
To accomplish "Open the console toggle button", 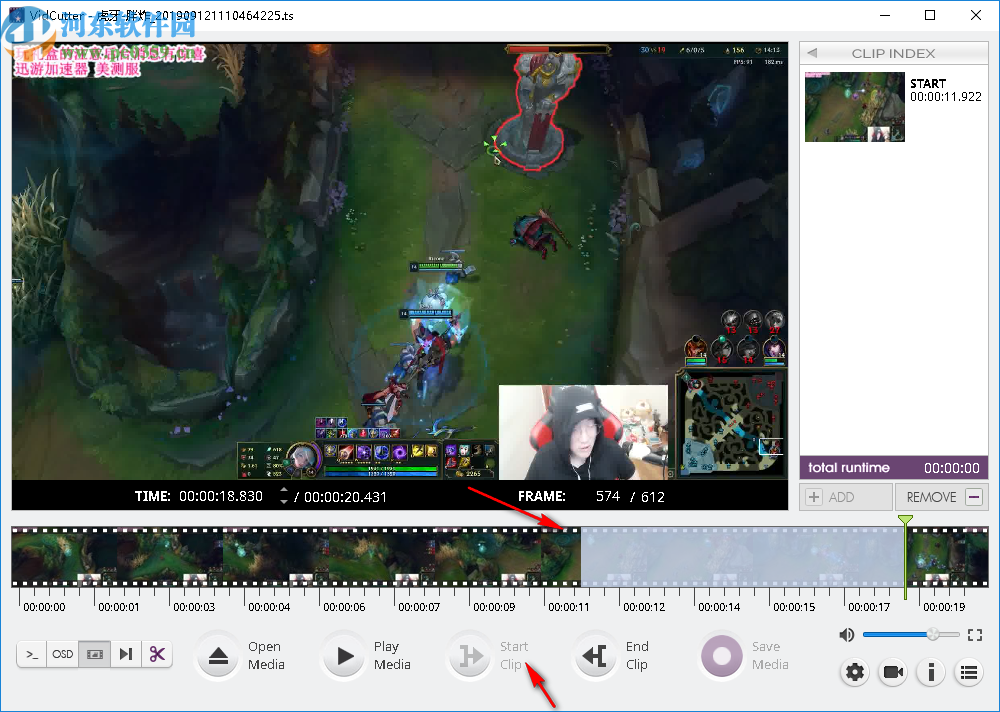I will pos(32,654).
